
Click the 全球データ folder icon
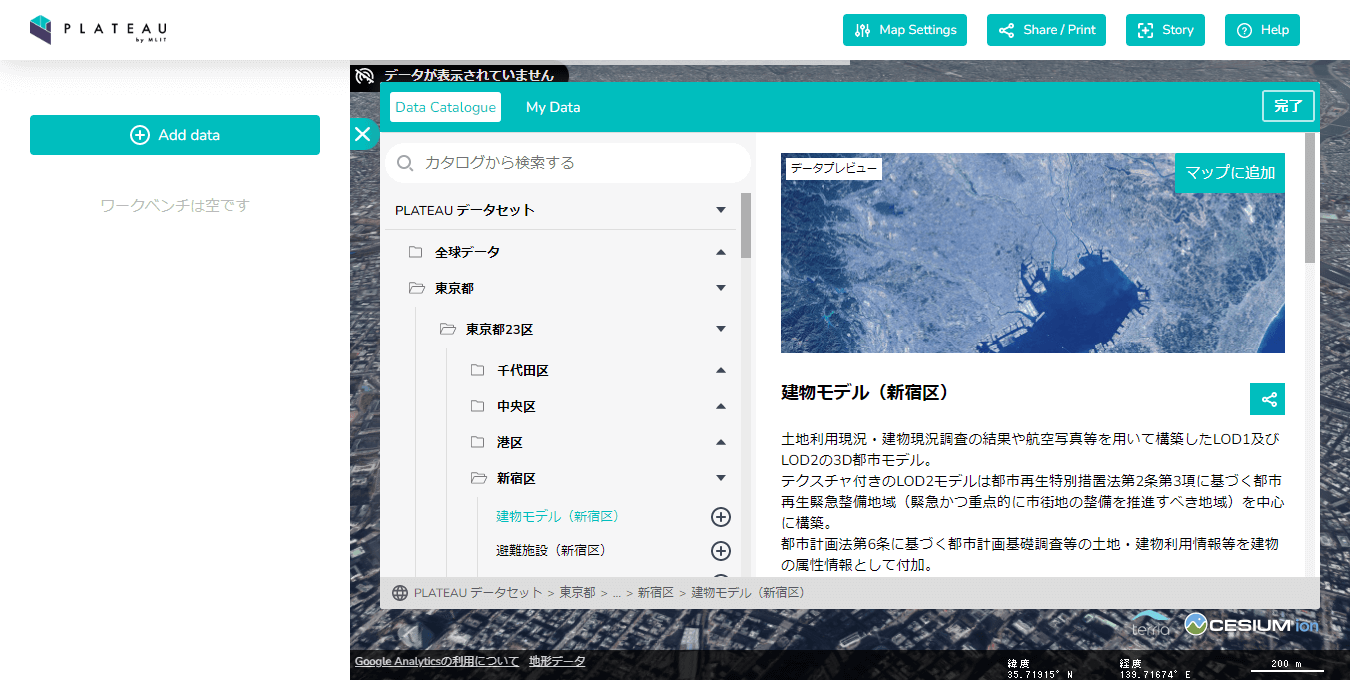coord(416,252)
